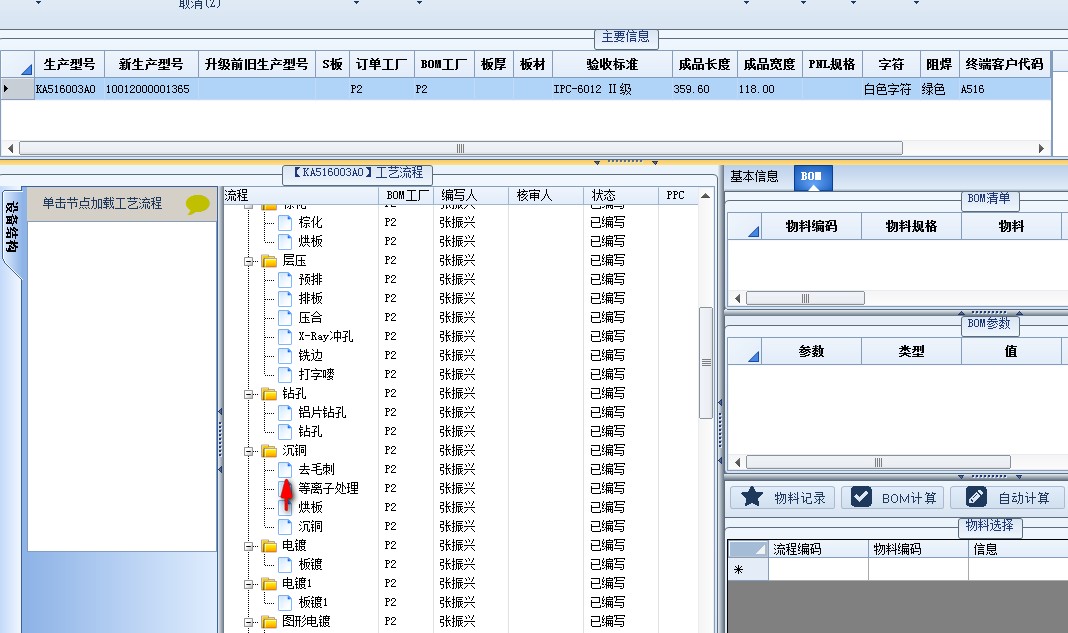Click the 终端客户代码 column header
Viewport: 1068px width, 633px height.
tap(1005, 65)
